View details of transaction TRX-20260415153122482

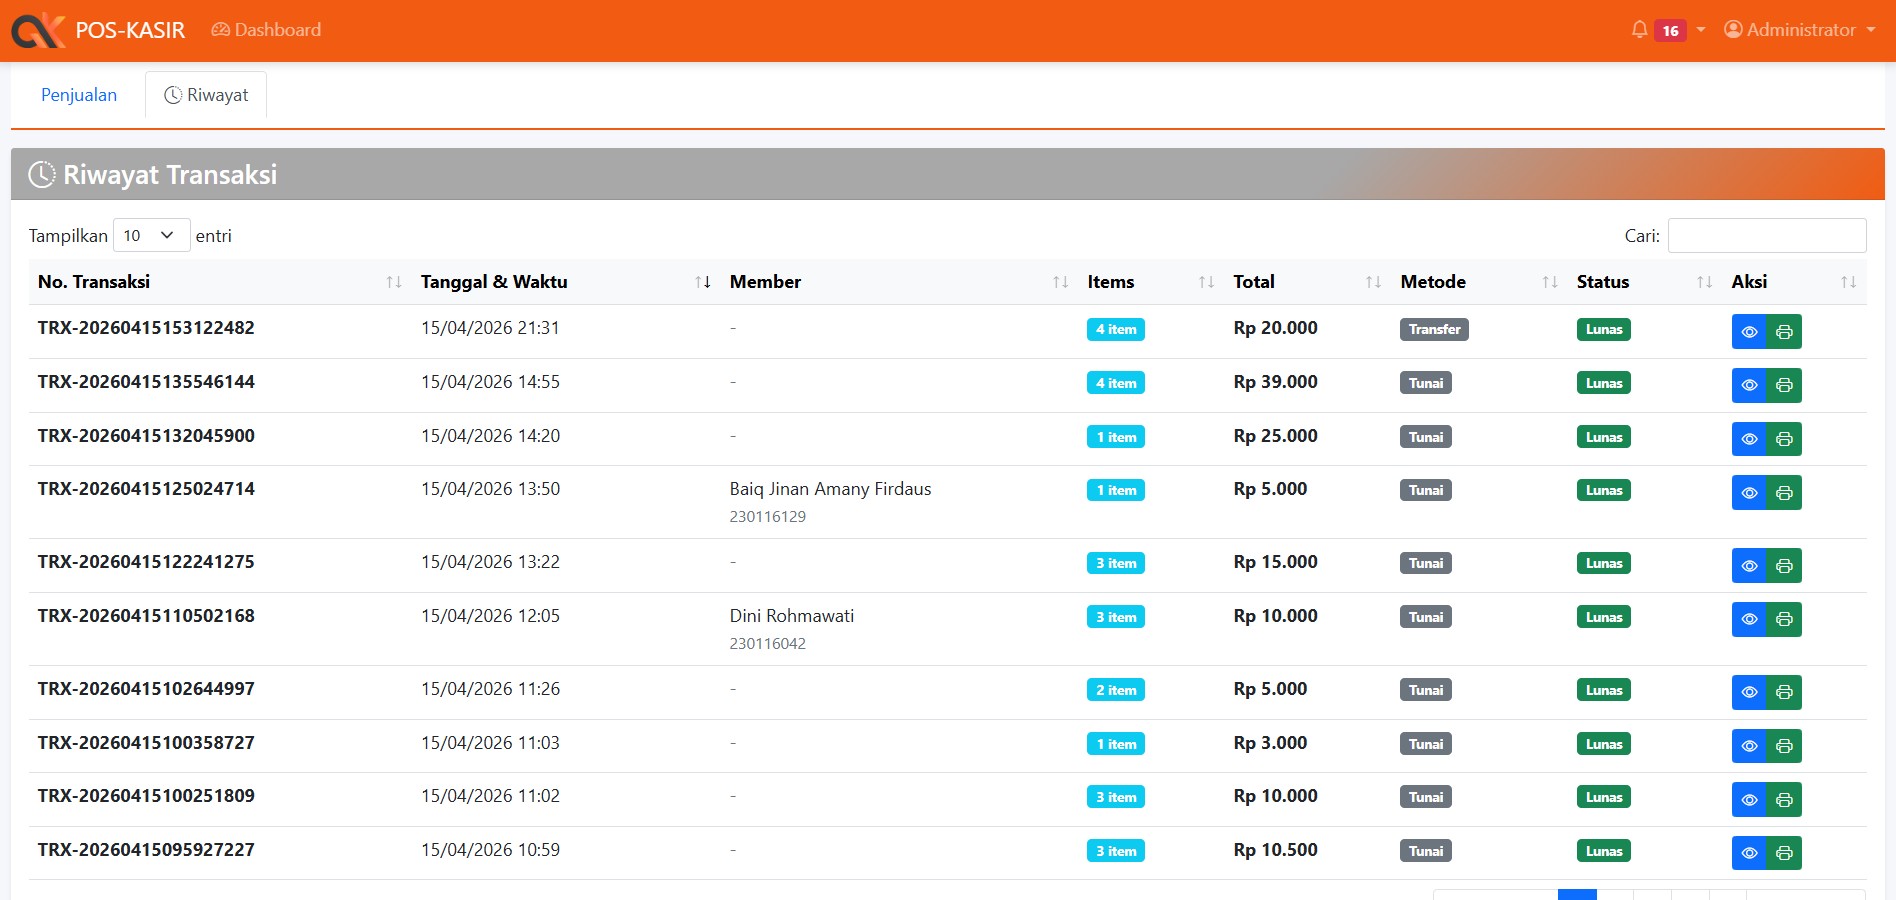point(1749,332)
